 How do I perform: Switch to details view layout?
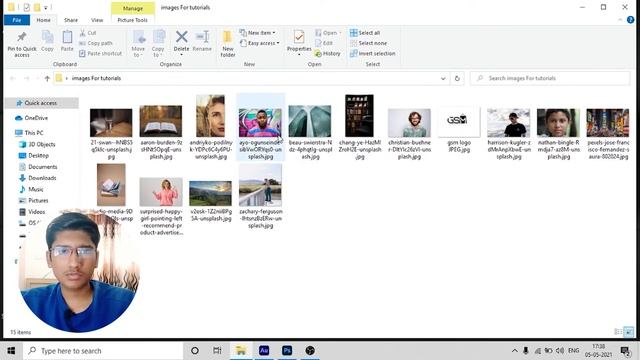pyautogui.click(x=618, y=332)
